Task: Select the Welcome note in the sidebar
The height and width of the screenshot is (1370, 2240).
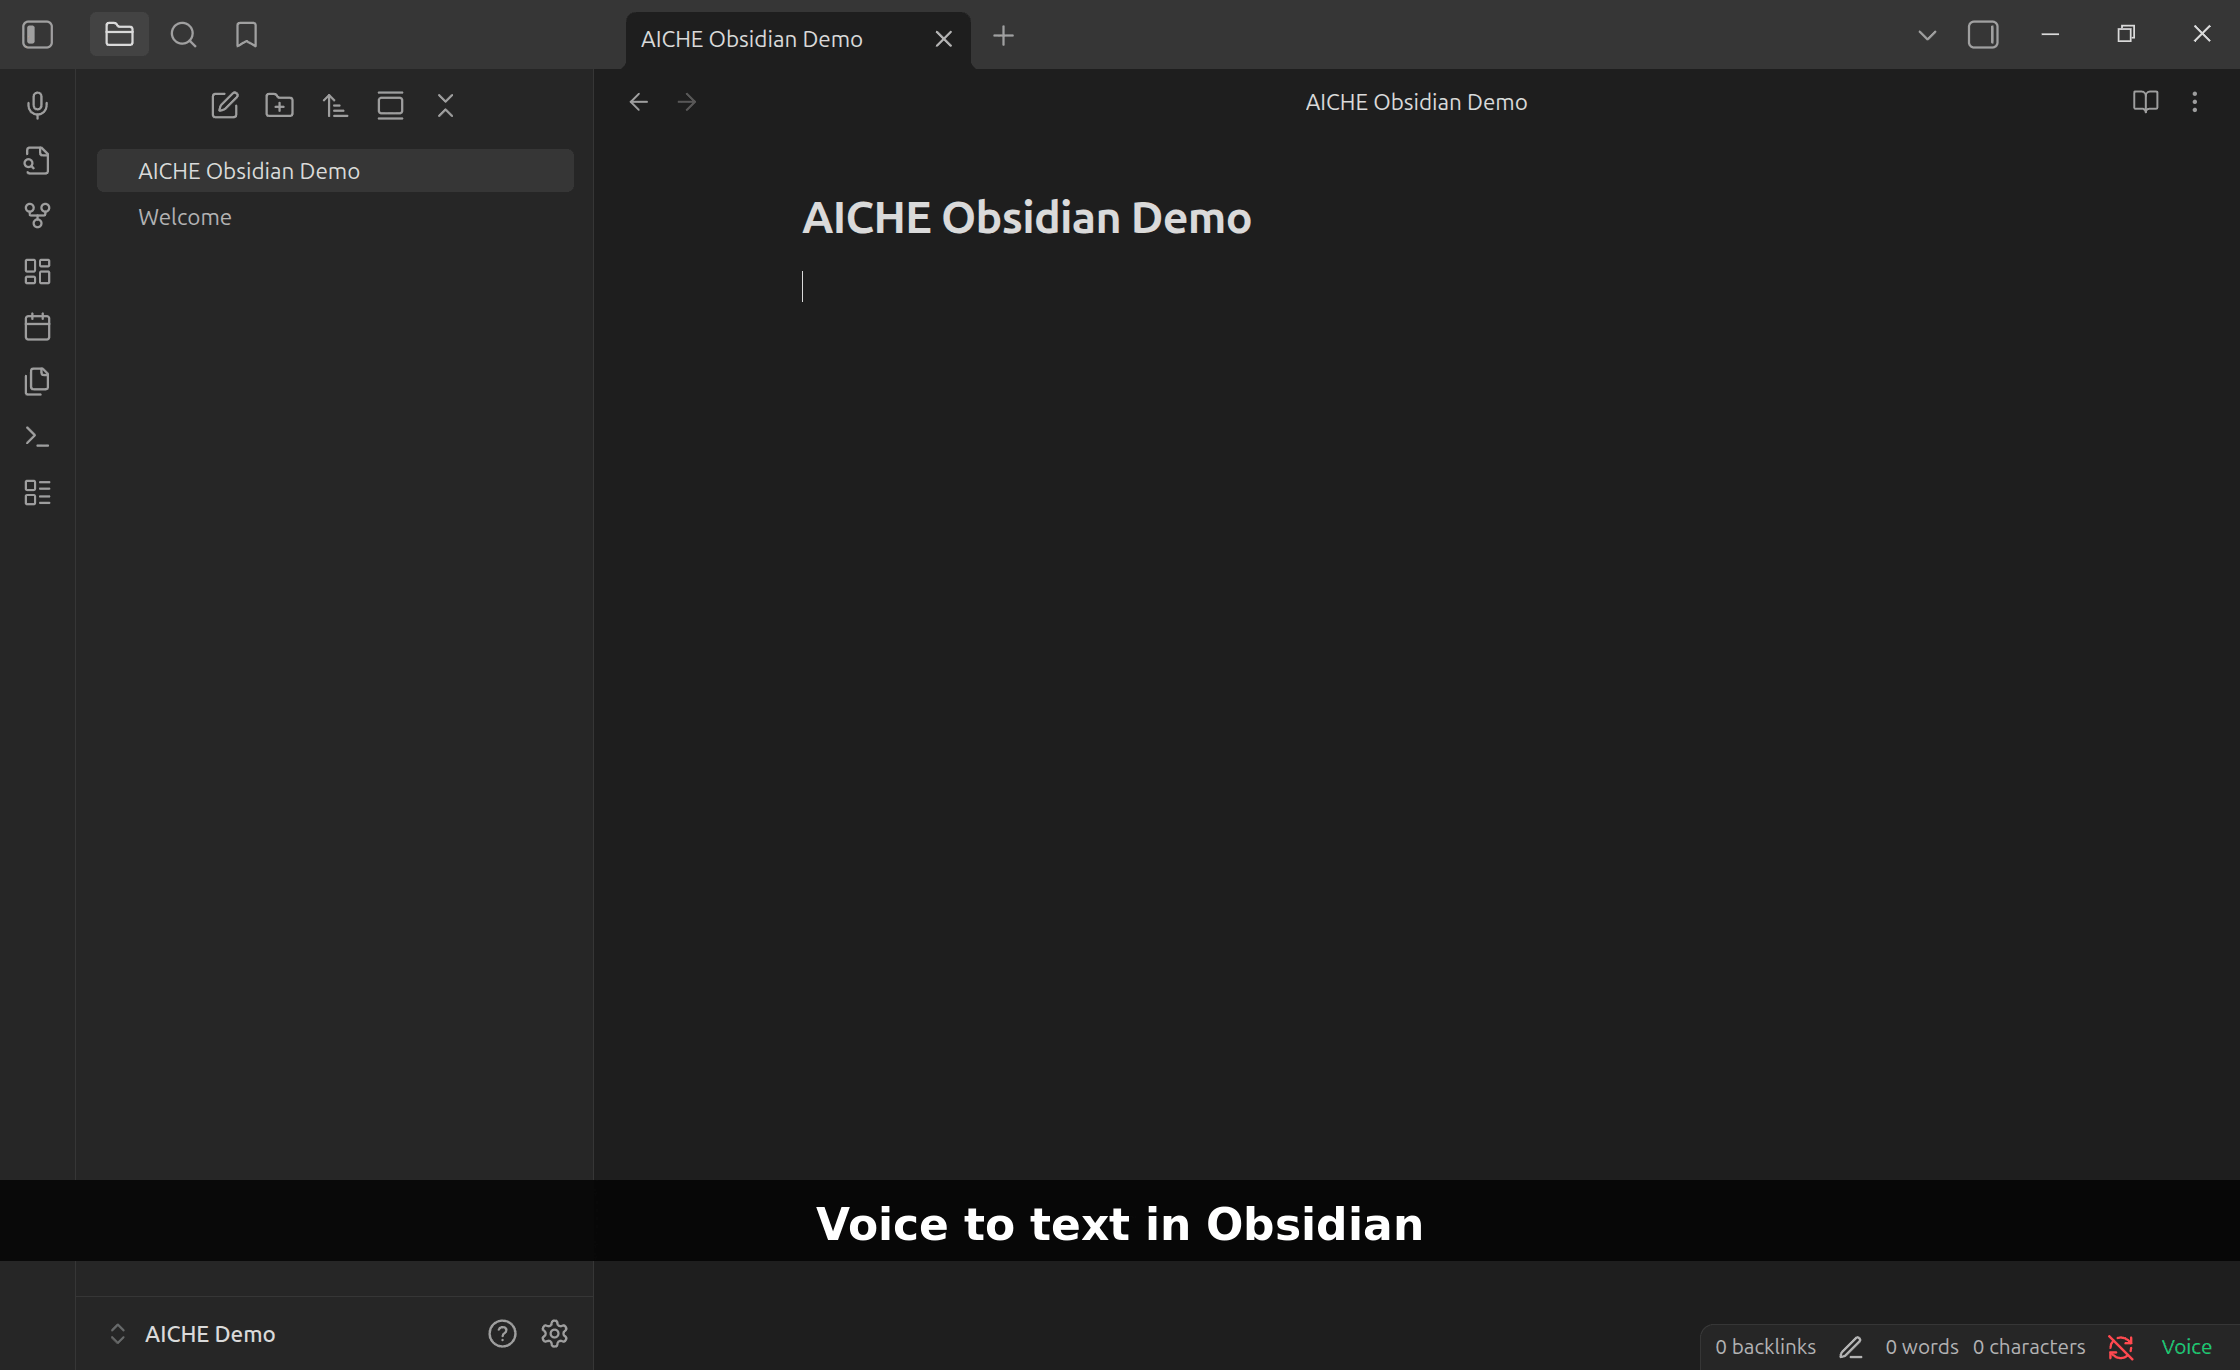Action: 184,216
